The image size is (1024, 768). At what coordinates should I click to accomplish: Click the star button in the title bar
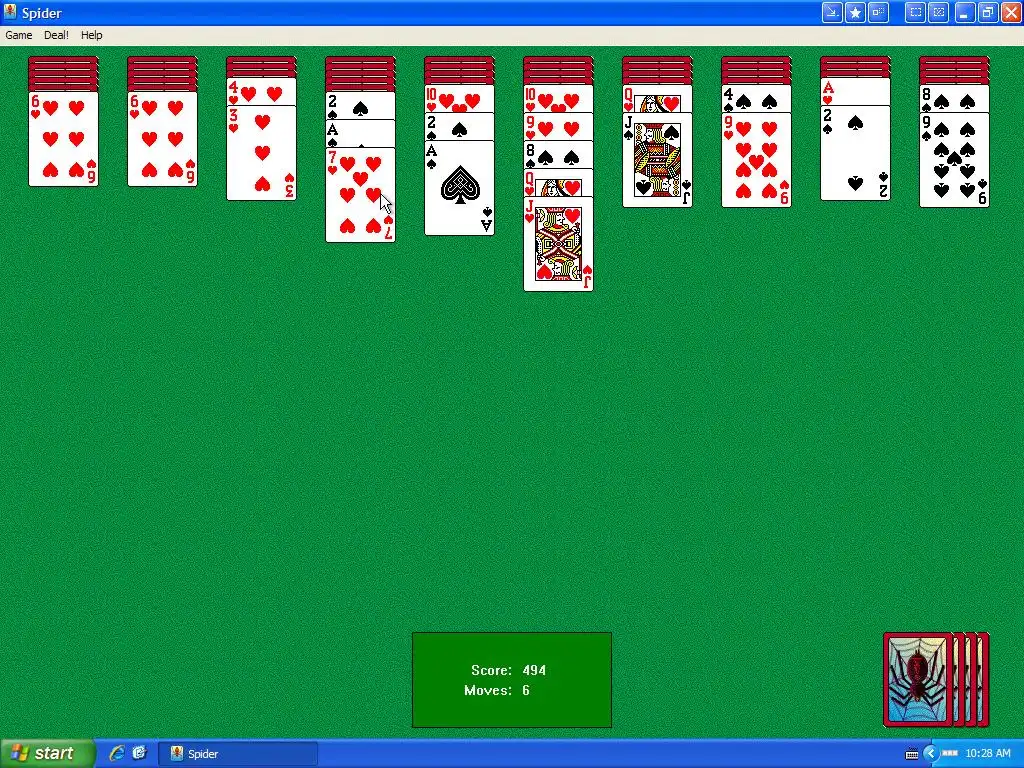click(856, 12)
